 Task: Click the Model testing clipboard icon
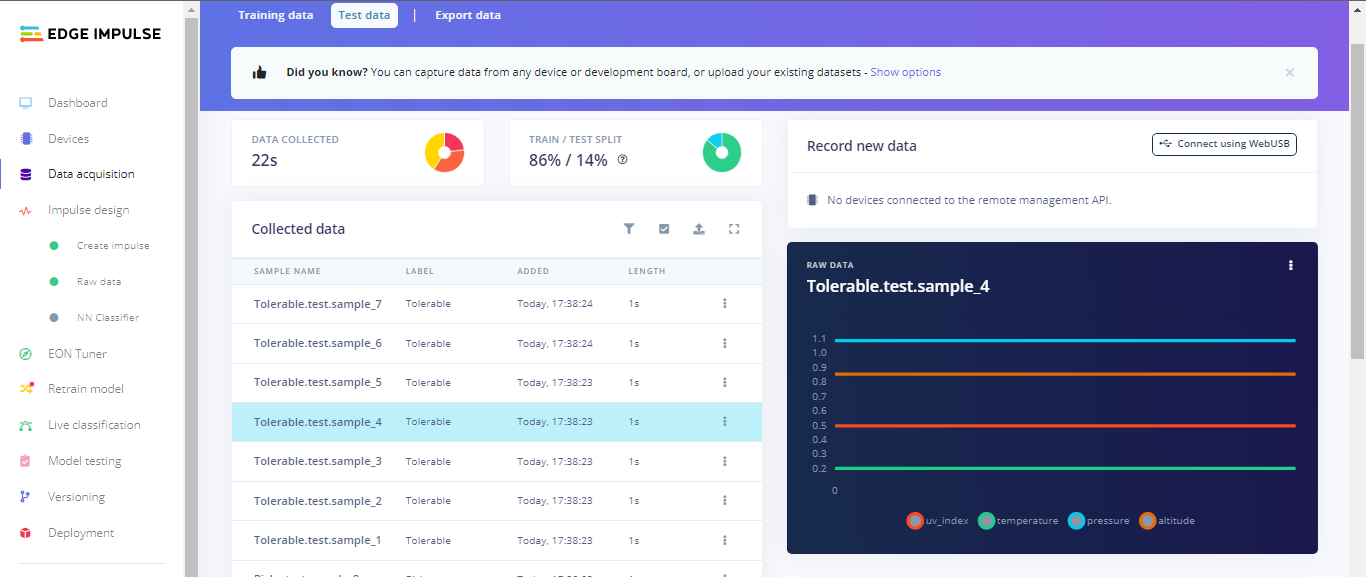point(26,461)
